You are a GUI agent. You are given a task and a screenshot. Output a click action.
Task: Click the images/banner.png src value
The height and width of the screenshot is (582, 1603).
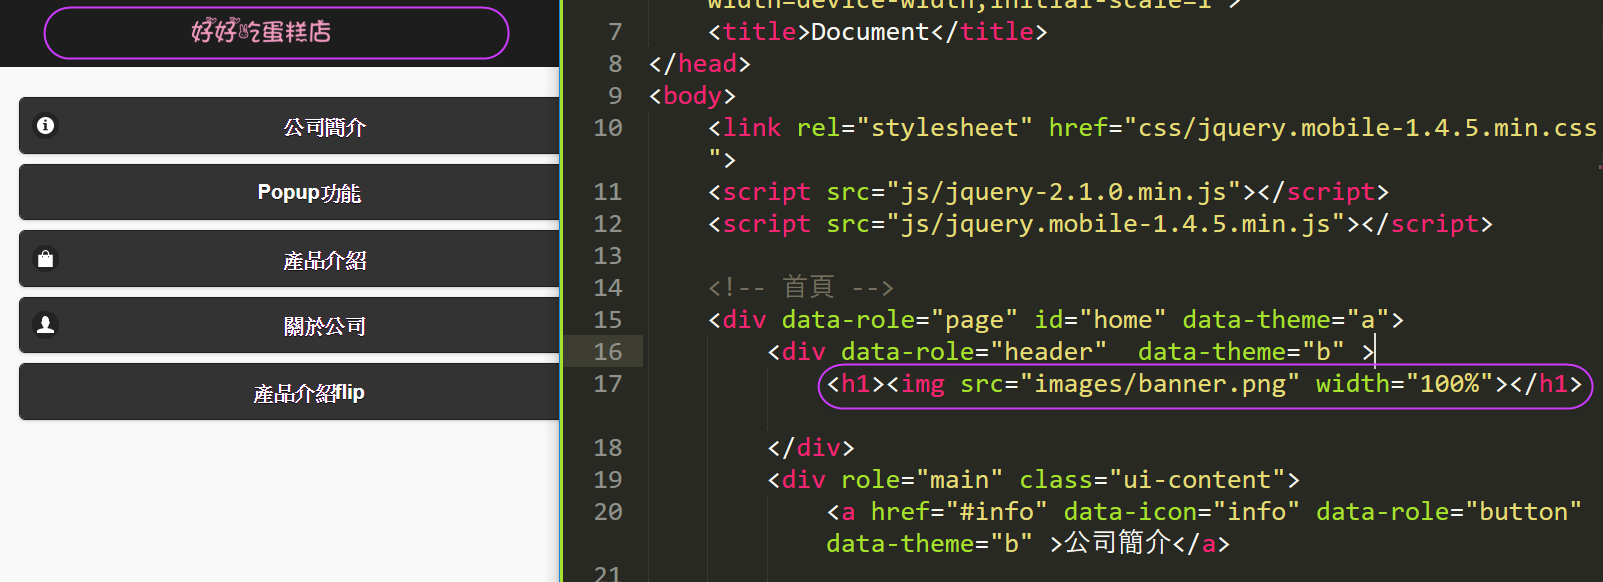click(1159, 384)
